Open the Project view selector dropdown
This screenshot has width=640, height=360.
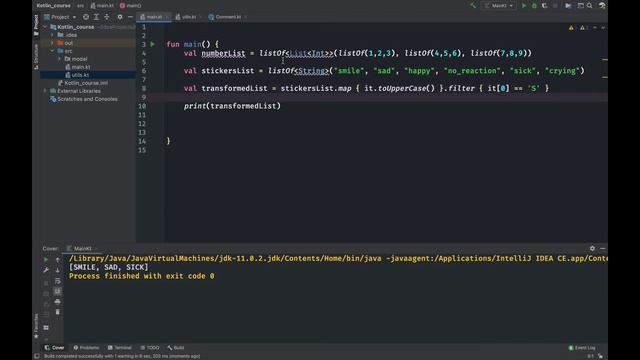(x=60, y=17)
